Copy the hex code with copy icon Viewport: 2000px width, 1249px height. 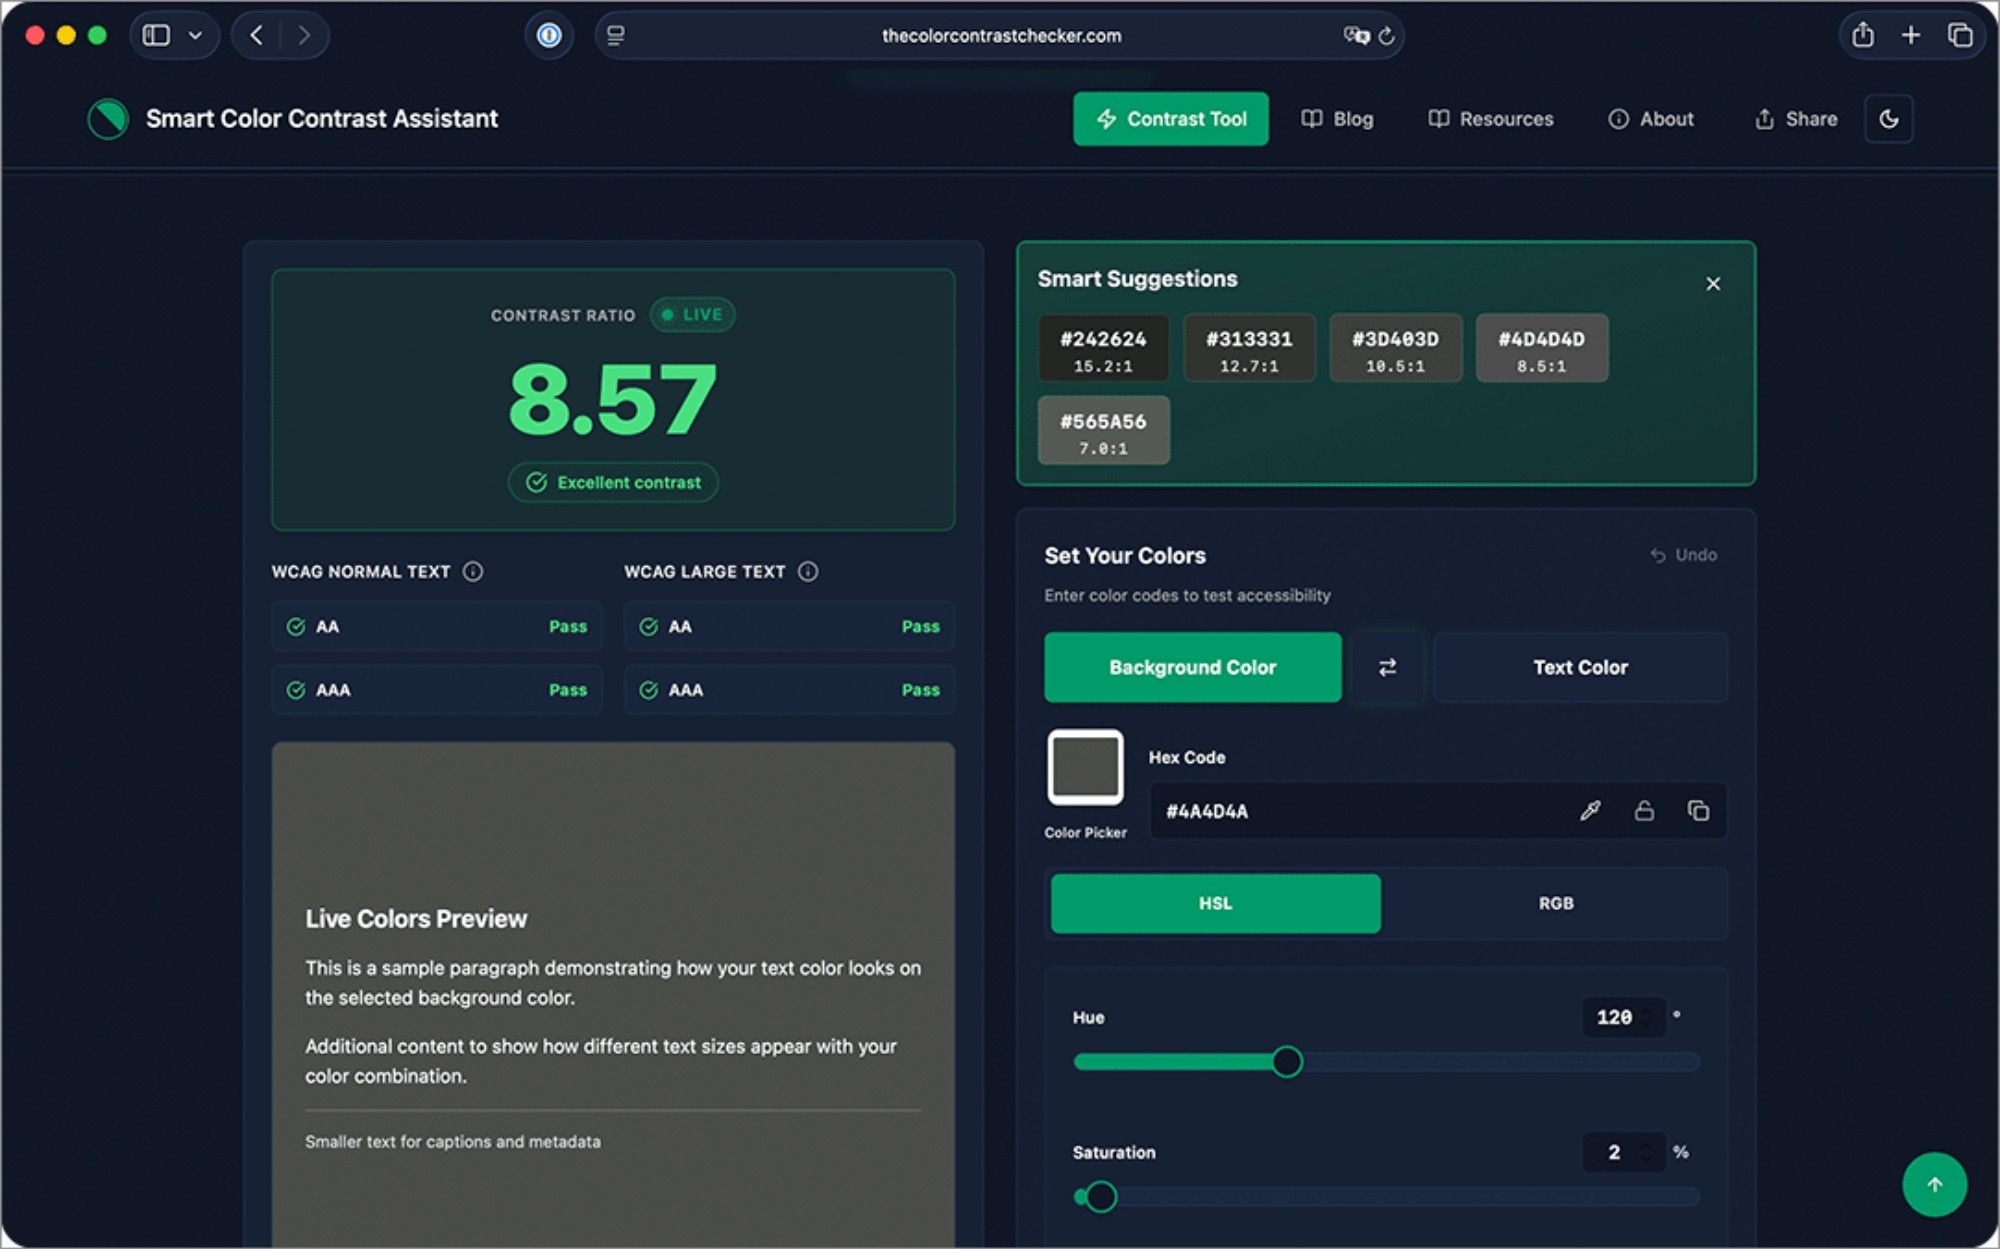[x=1698, y=811]
